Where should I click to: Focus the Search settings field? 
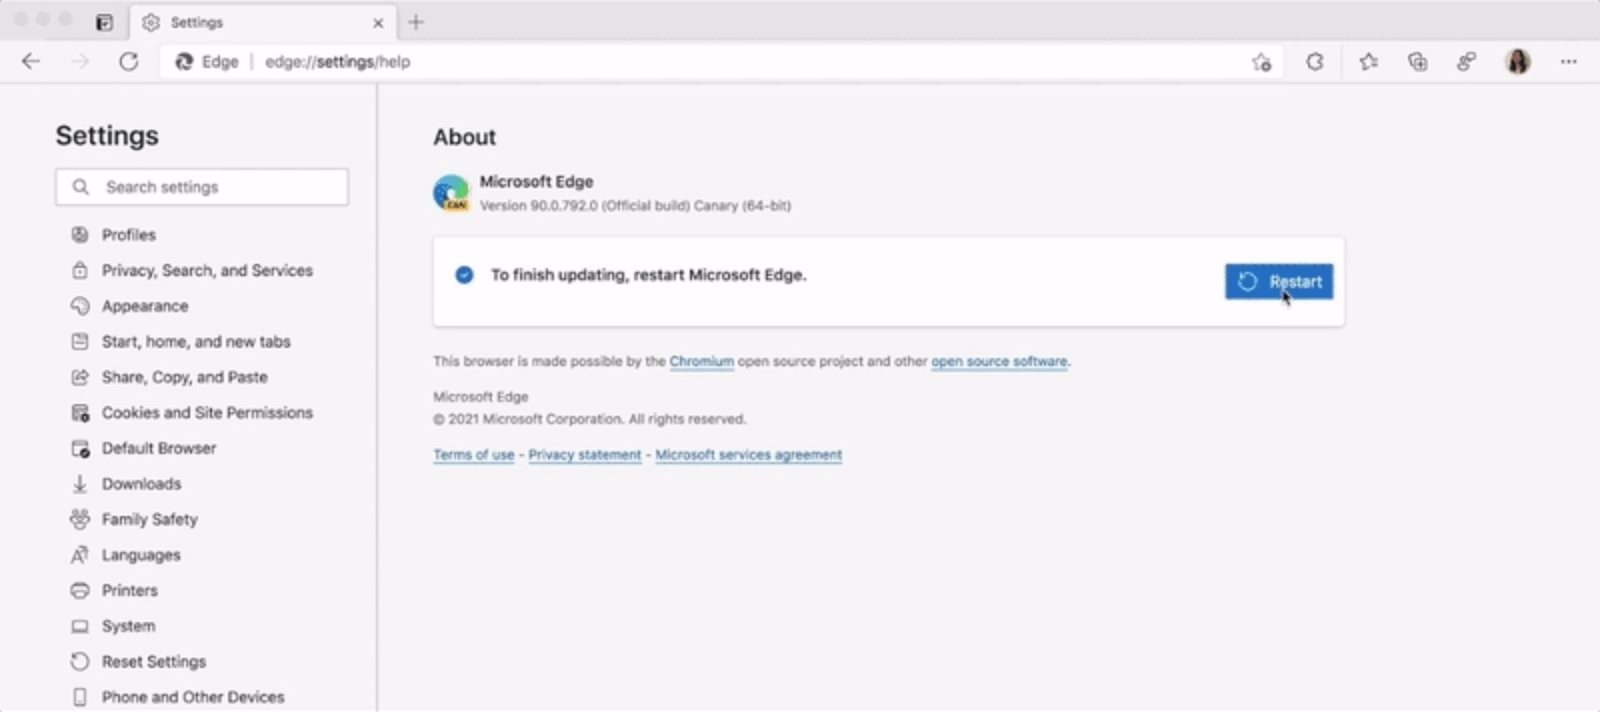(202, 187)
